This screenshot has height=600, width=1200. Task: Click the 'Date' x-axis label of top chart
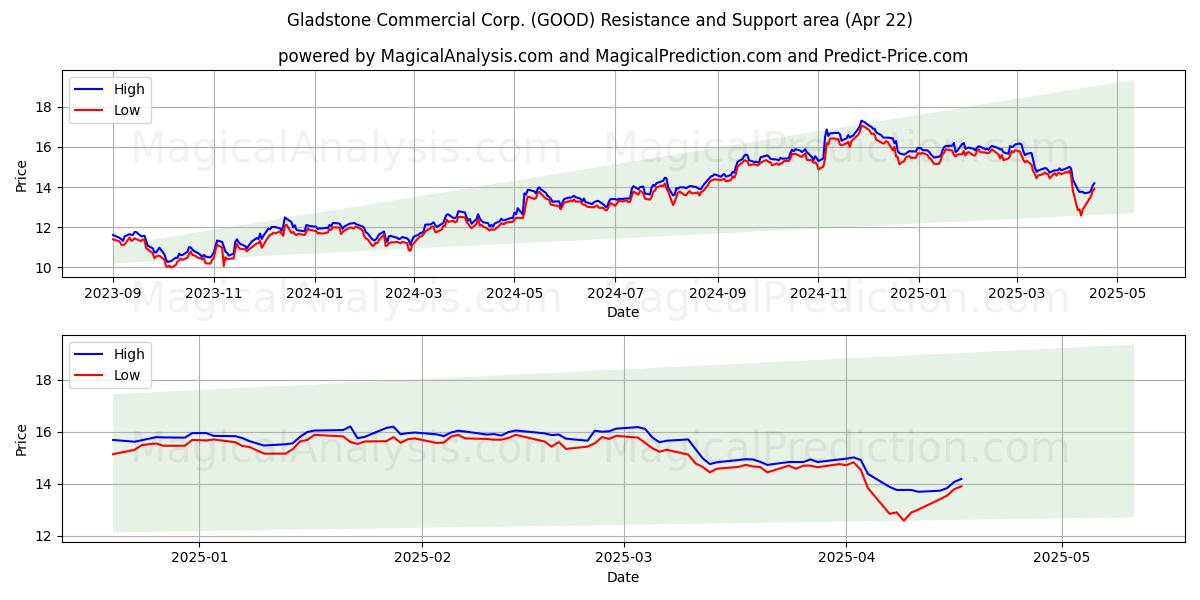coord(623,313)
